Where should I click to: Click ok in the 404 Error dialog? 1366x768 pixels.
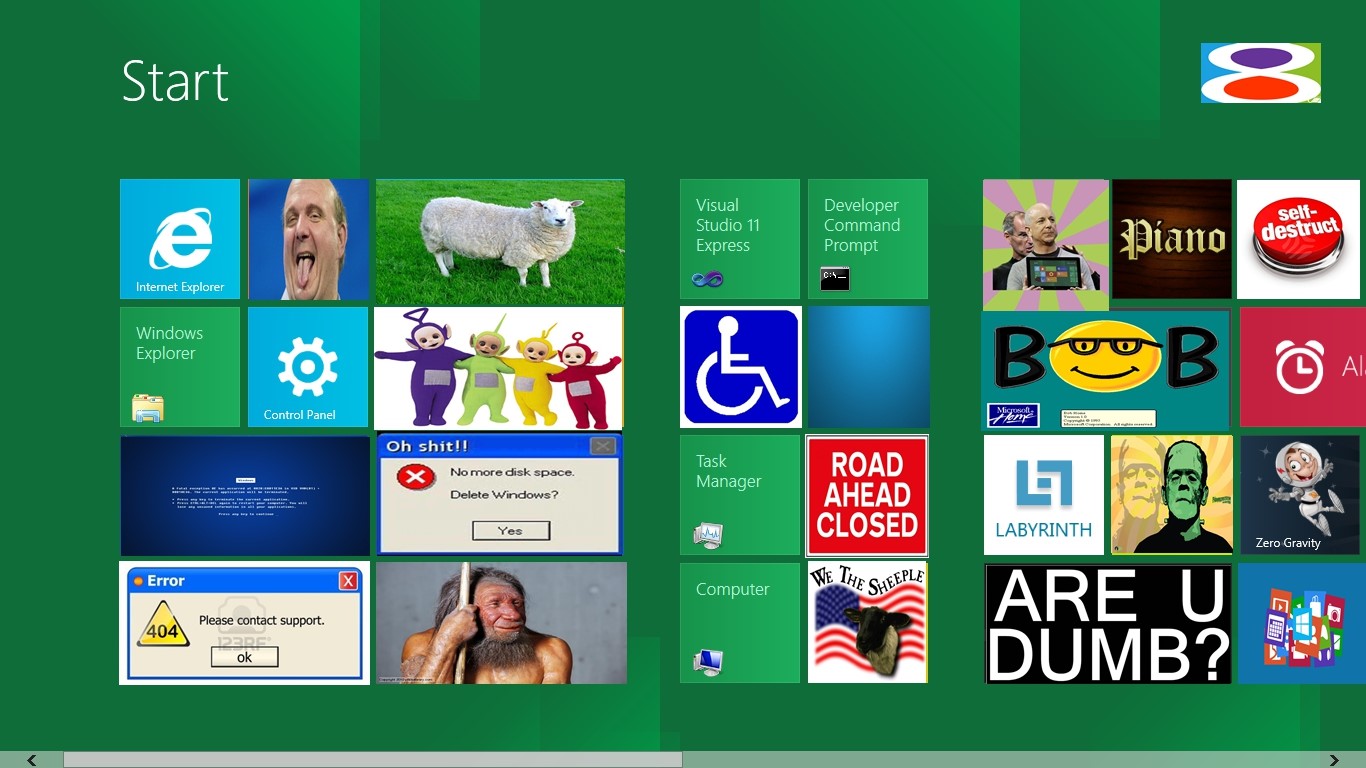(244, 657)
